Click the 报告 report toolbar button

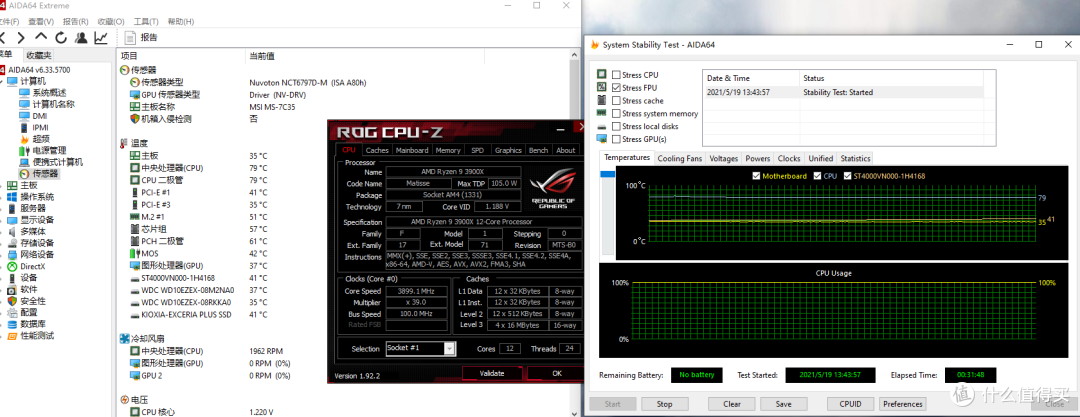coord(142,38)
